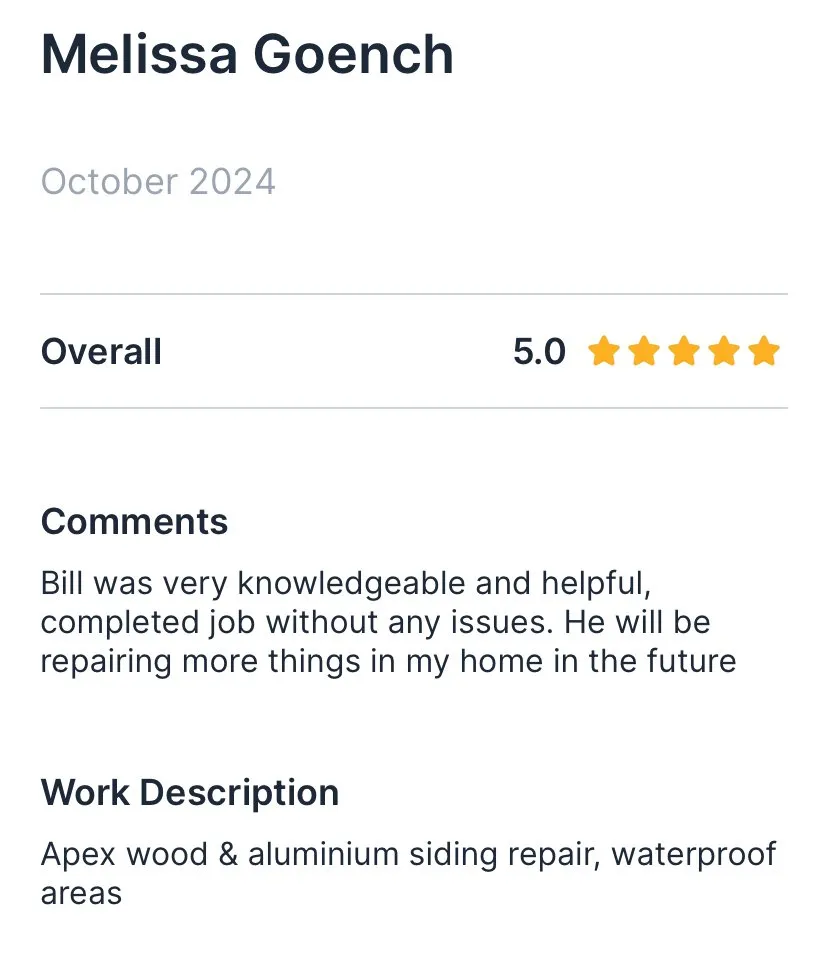Screen dimensions: 828x974
Task: Select the fourth rating star
Action: click(723, 352)
